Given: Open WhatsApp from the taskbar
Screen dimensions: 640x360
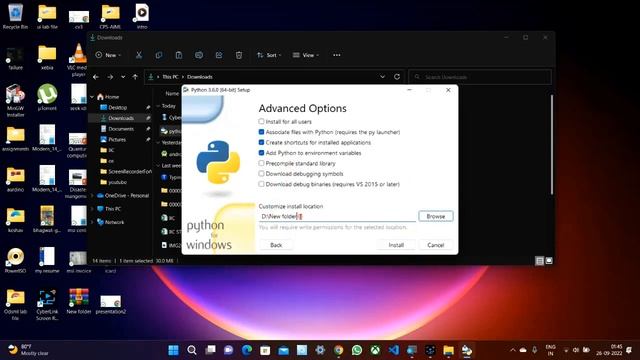Looking at the screenshot, I should tap(357, 350).
